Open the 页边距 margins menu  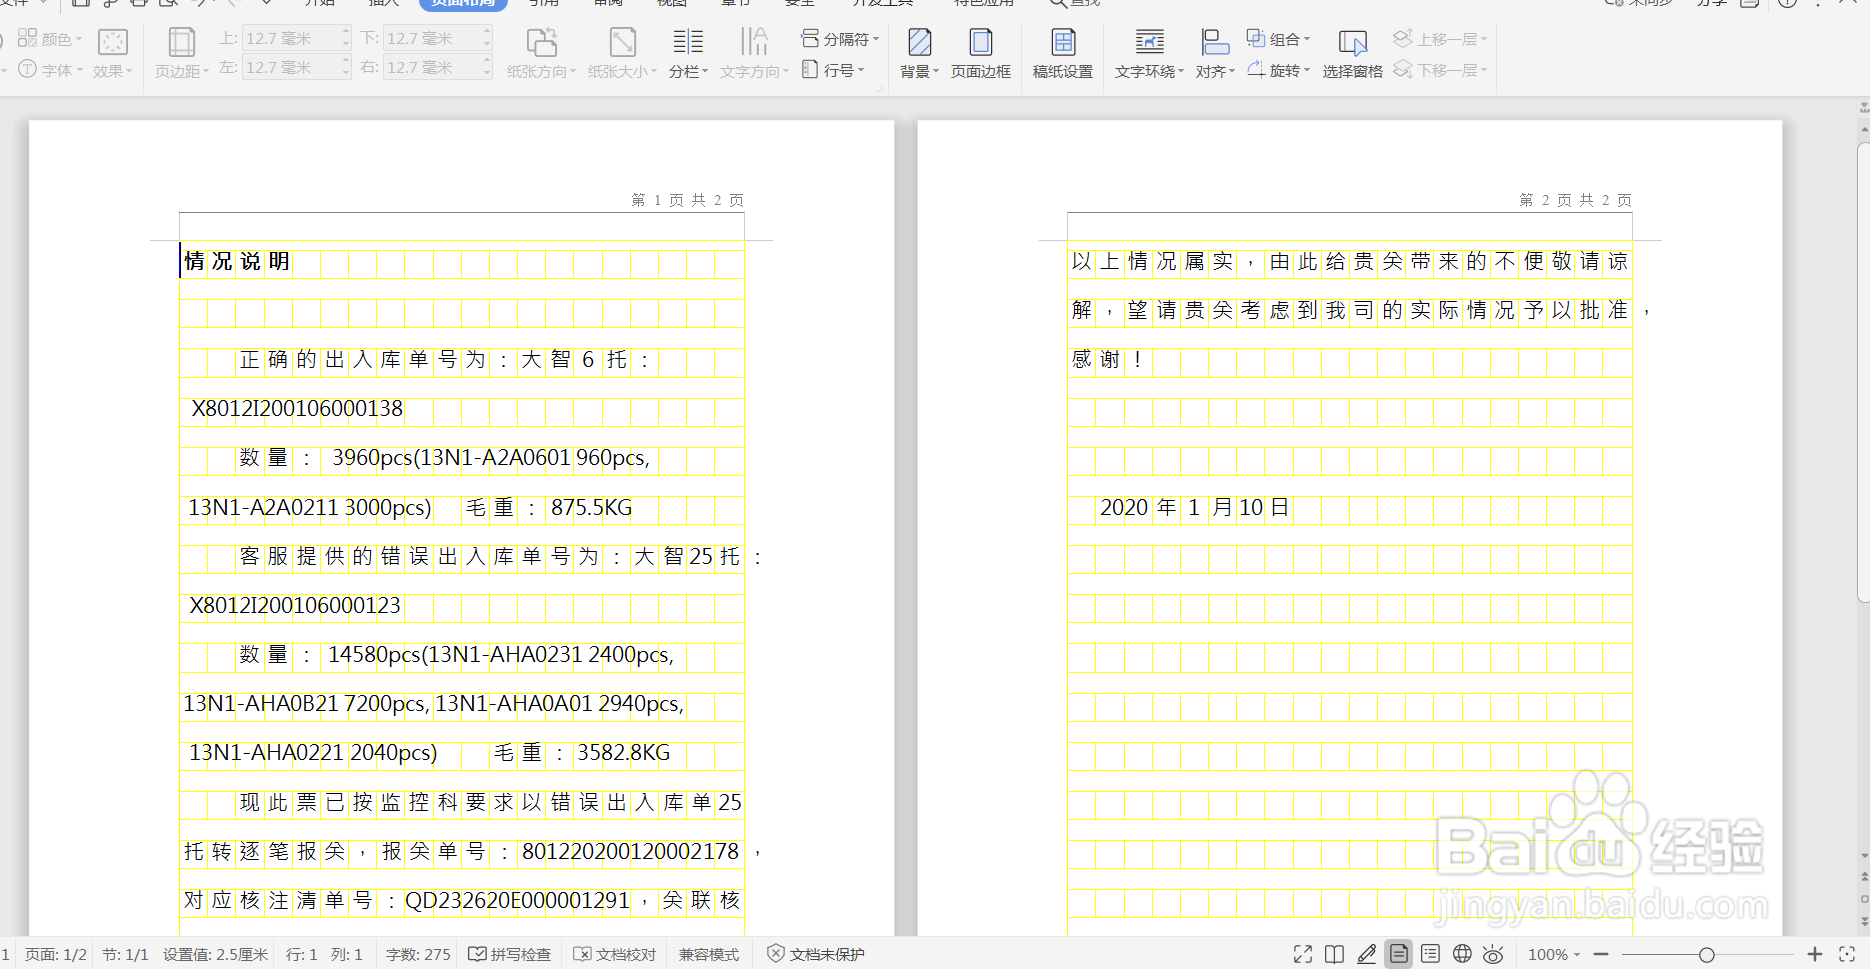tap(181, 52)
